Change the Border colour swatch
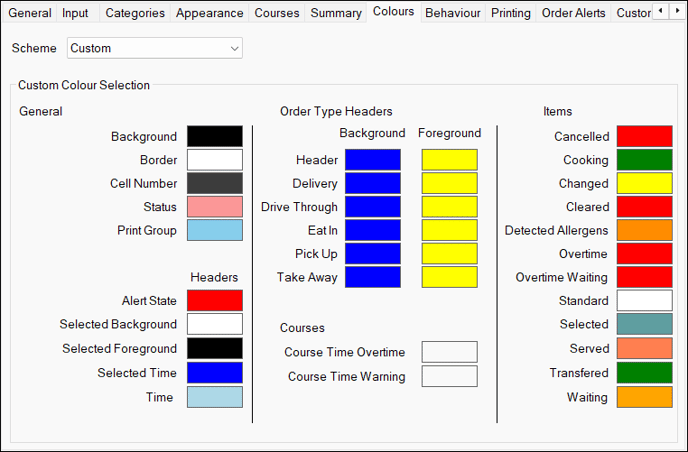Screen dimensions: 688x452 (x=215, y=160)
